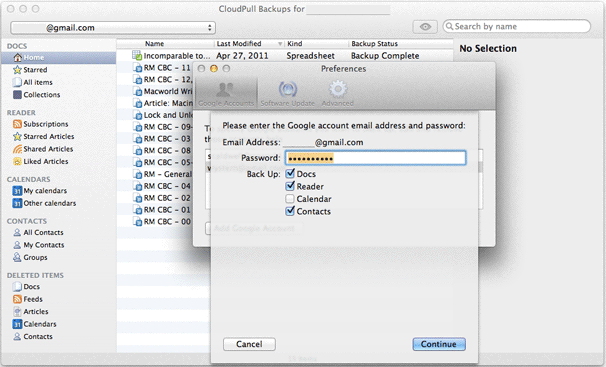
Task: Click the My Contacts person icon
Action: click(17, 245)
